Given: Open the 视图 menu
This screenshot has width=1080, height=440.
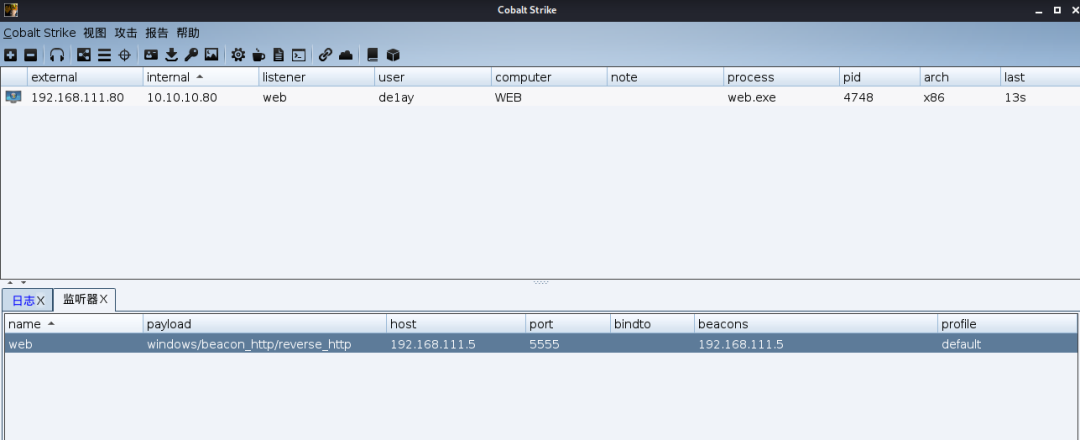Looking at the screenshot, I should 94,32.
